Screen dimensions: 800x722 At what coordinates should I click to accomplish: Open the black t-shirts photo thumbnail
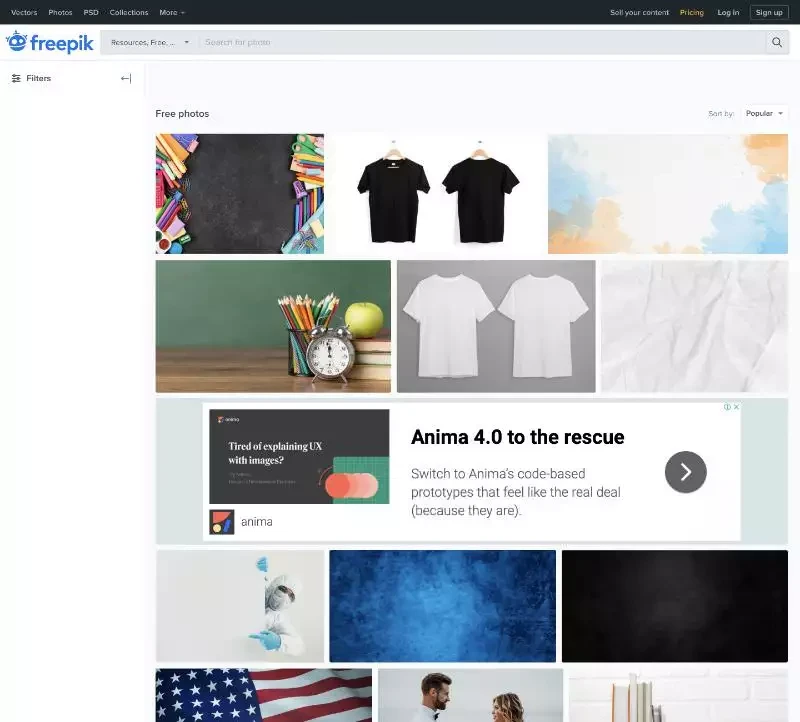[436, 194]
